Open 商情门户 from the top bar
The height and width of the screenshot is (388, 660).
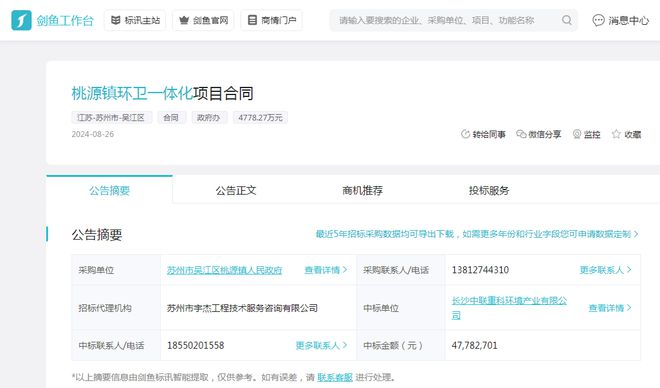tap(271, 20)
